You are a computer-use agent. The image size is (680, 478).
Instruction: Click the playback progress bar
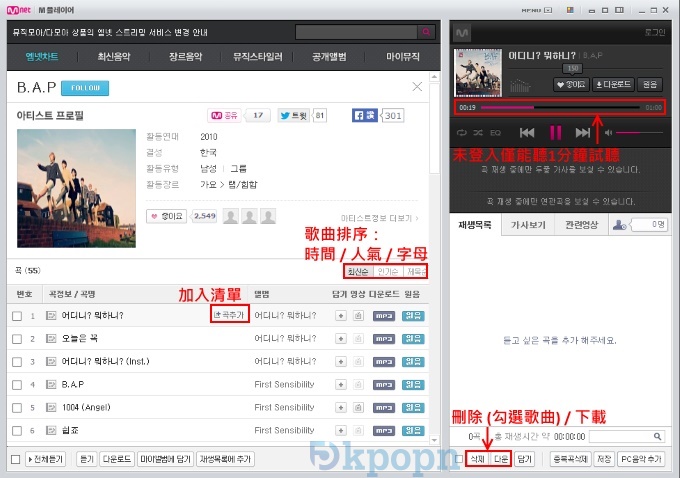pyautogui.click(x=560, y=107)
